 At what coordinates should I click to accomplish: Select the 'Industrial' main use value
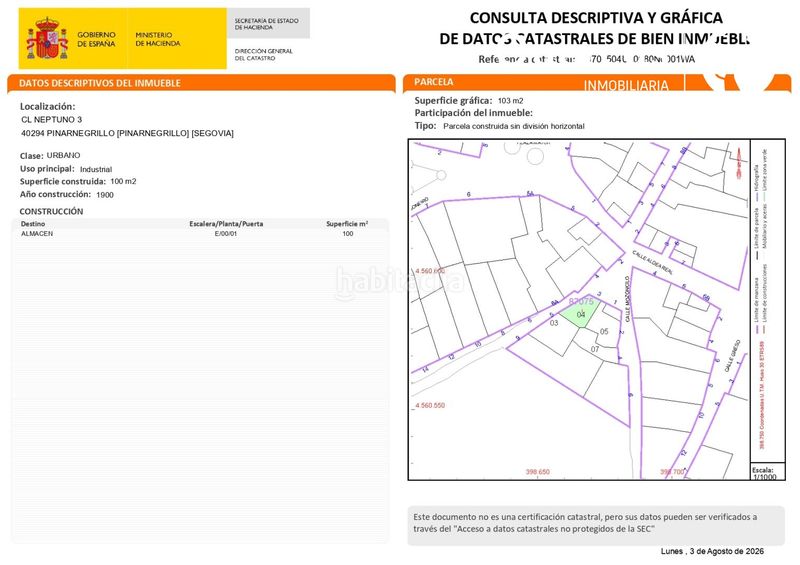[x=96, y=169]
